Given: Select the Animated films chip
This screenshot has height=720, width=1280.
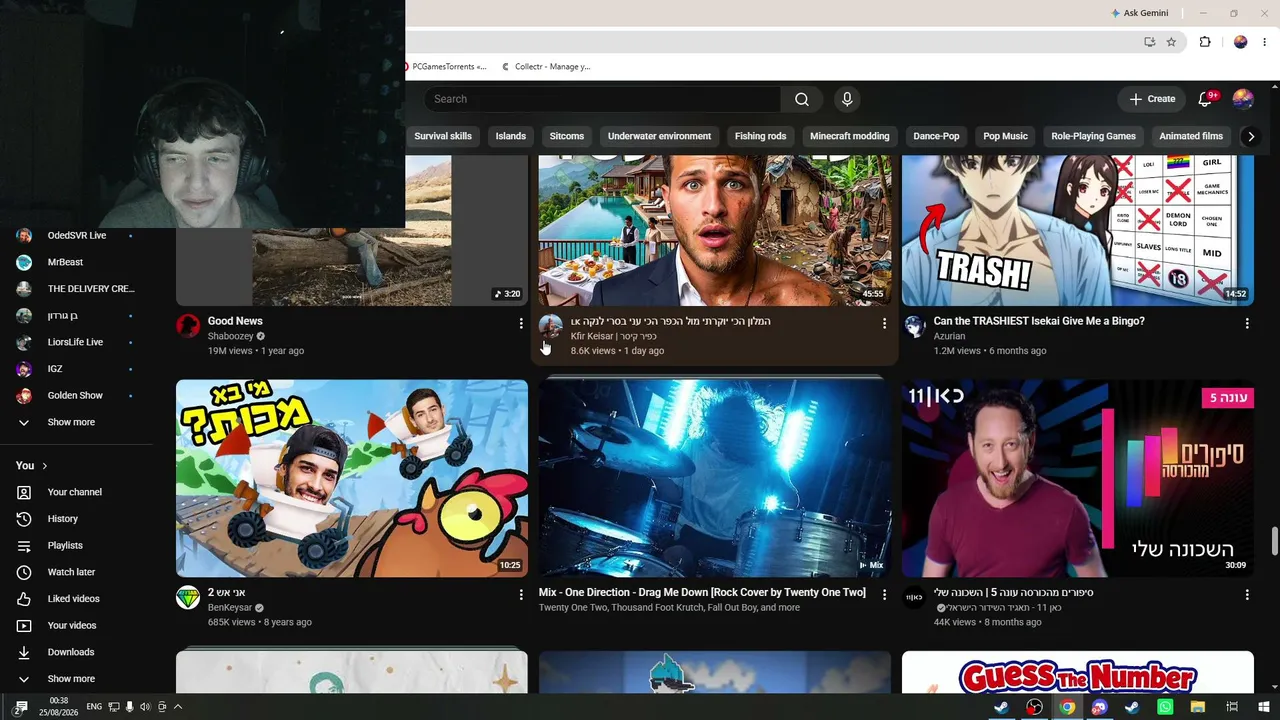Looking at the screenshot, I should coord(1191,136).
